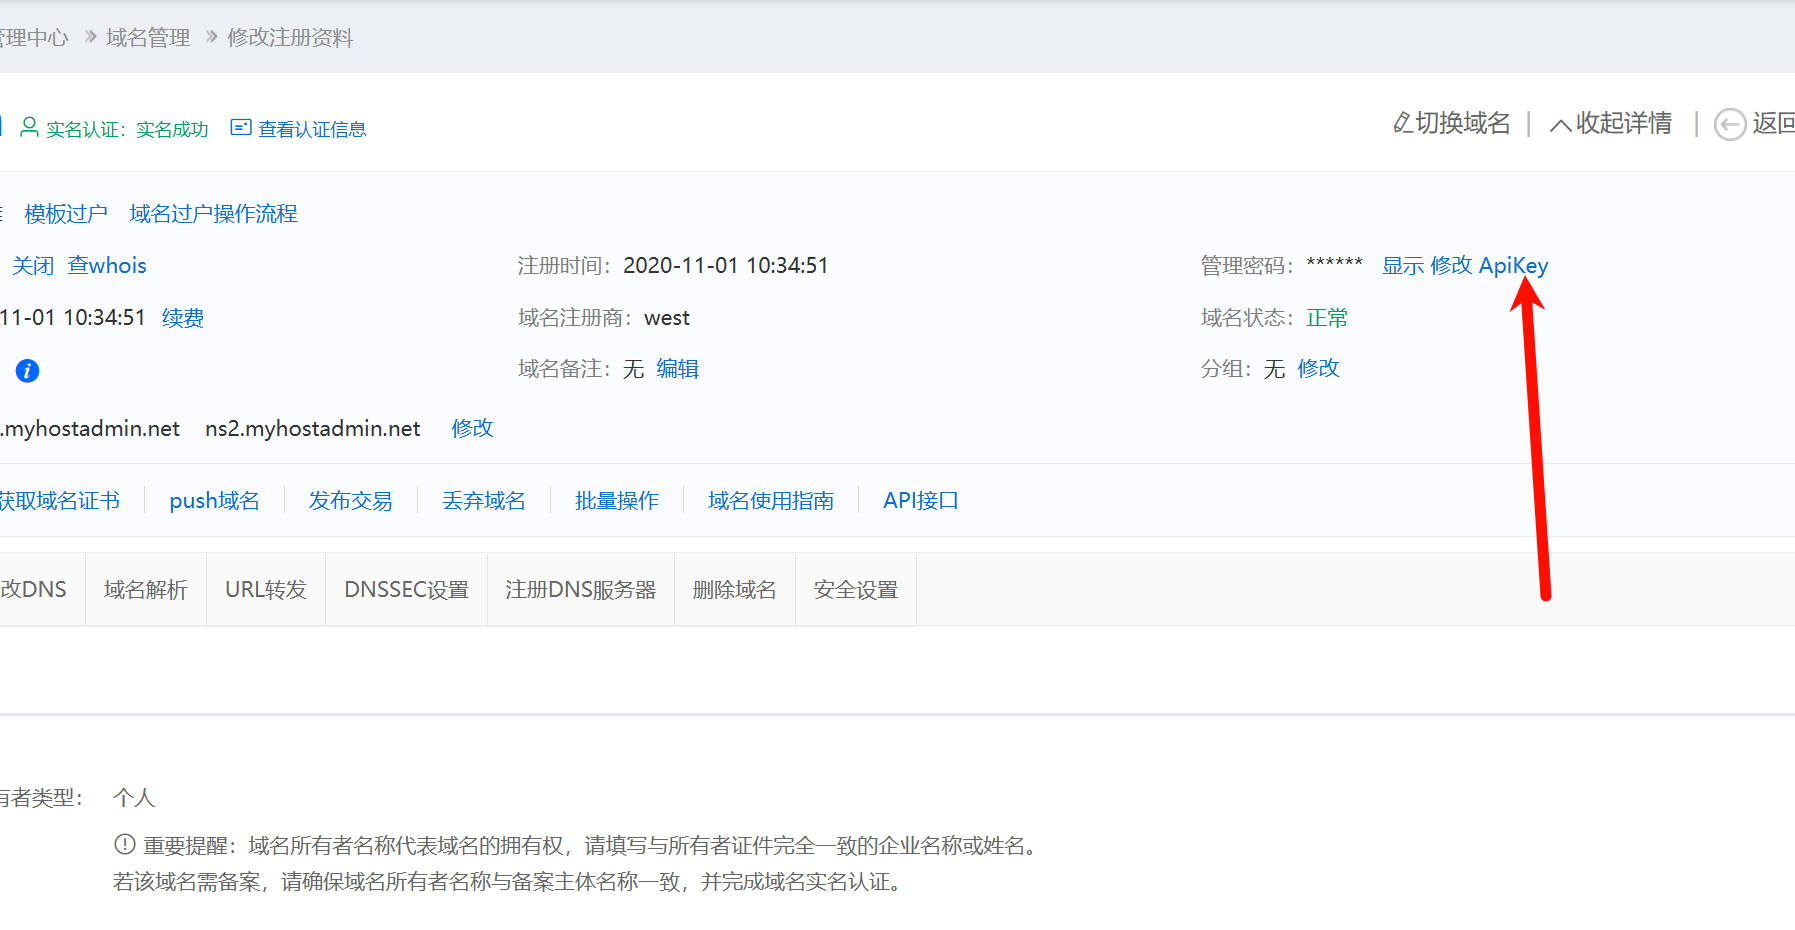Click the real-name verification person icon
1795x930 pixels.
coord(30,127)
